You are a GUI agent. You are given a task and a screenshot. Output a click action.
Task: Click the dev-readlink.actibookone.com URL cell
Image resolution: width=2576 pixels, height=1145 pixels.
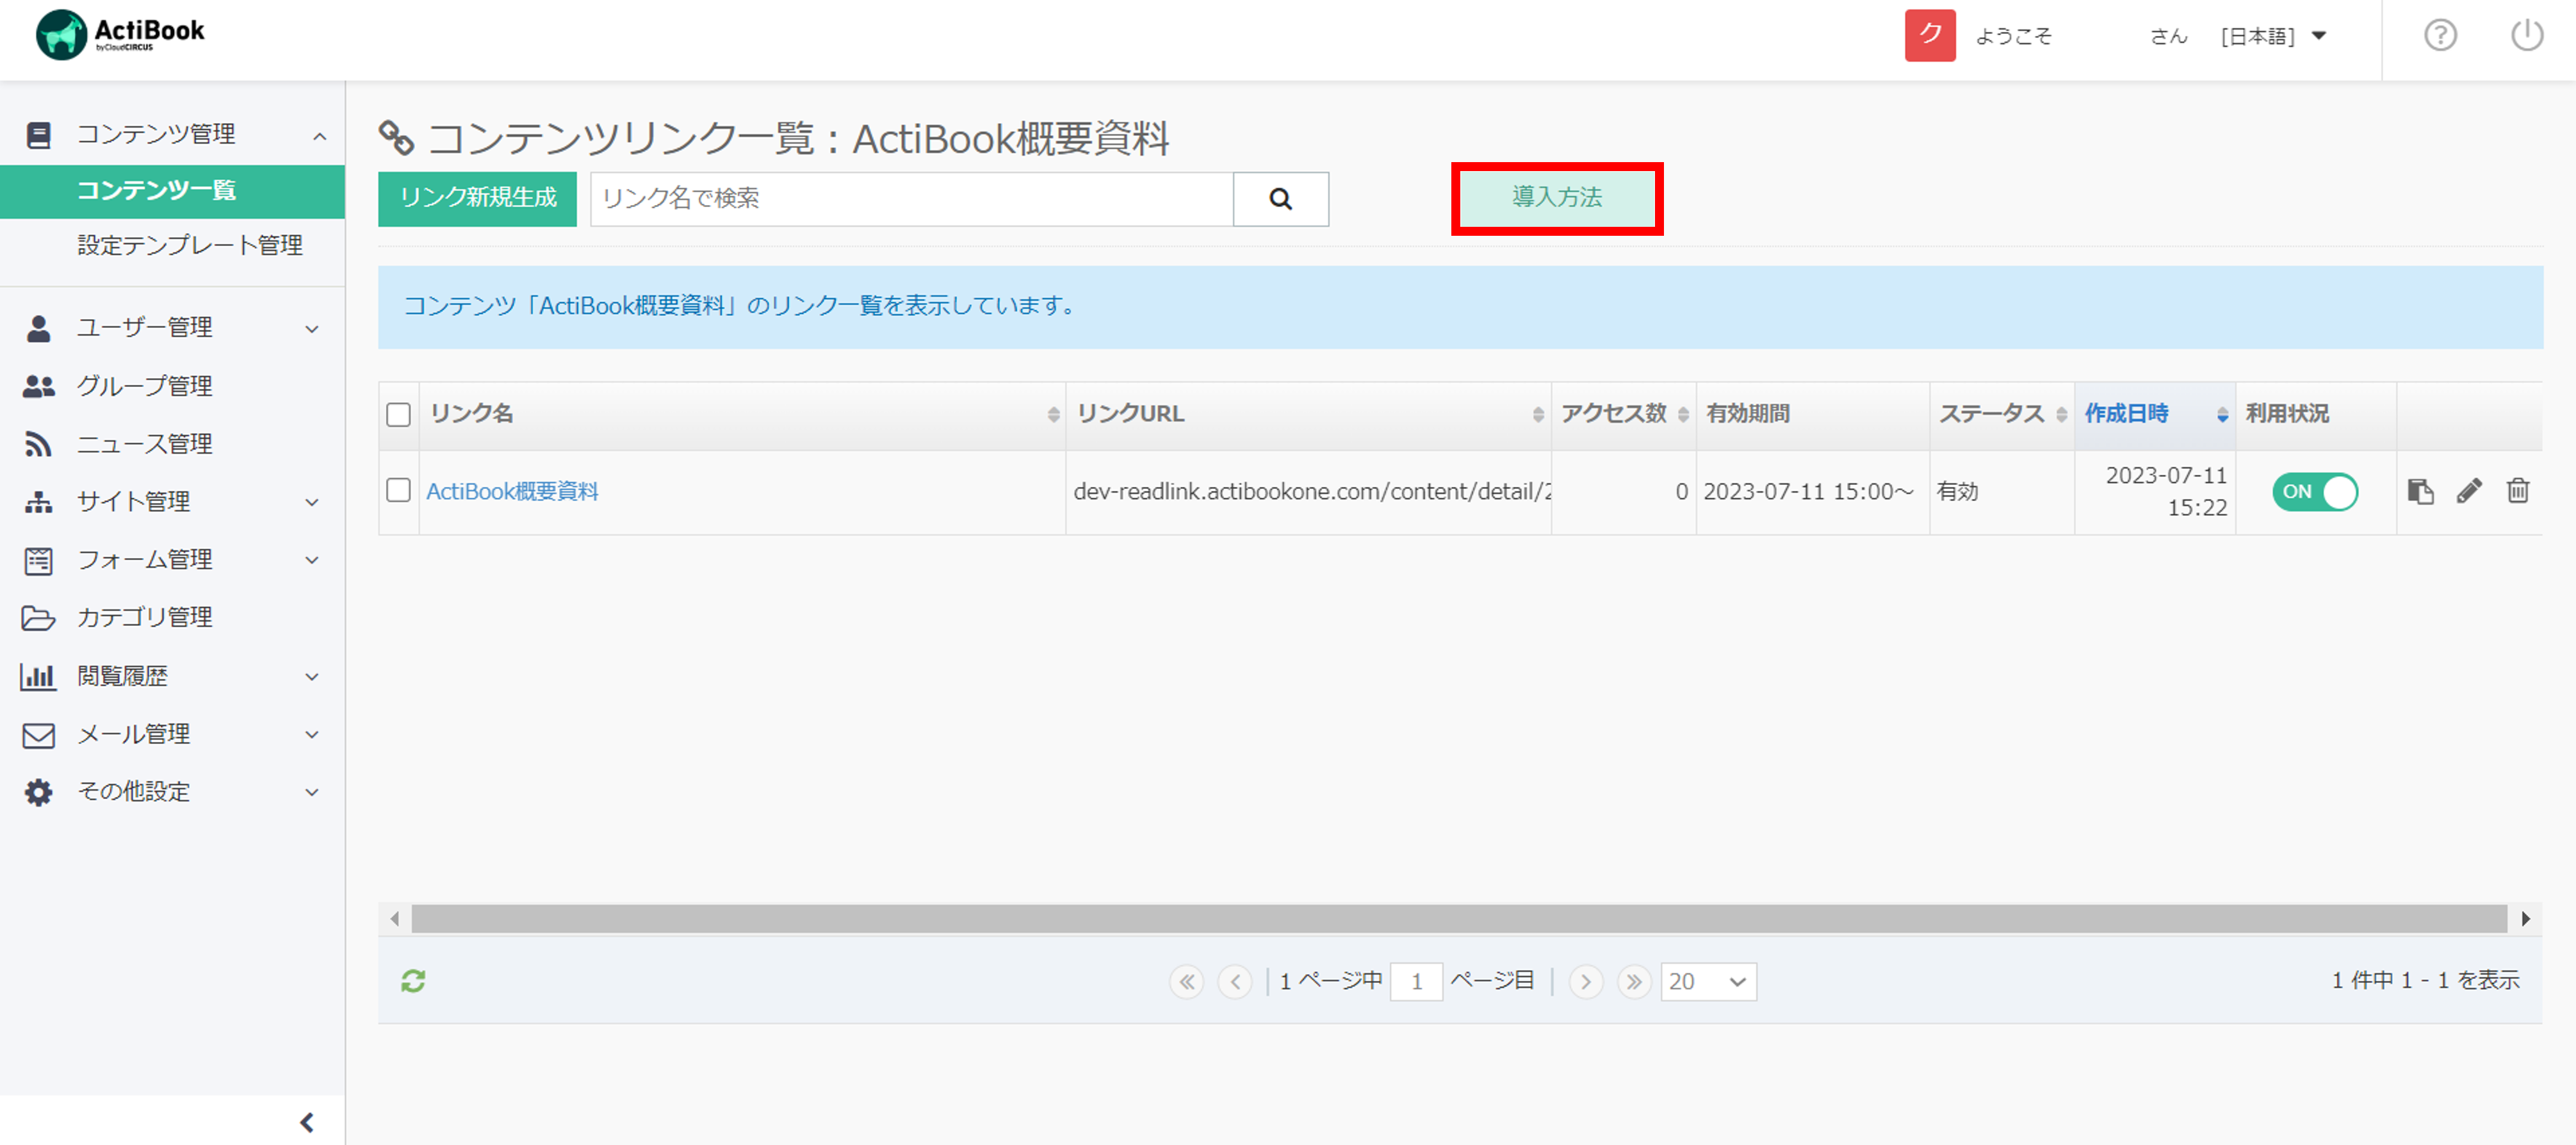click(x=1309, y=492)
